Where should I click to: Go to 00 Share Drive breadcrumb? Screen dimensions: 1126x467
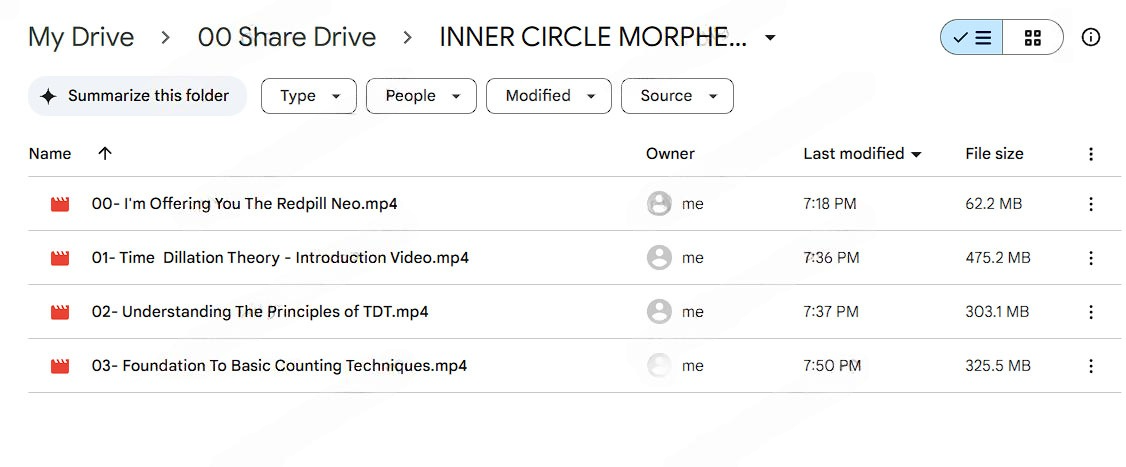[x=287, y=38]
